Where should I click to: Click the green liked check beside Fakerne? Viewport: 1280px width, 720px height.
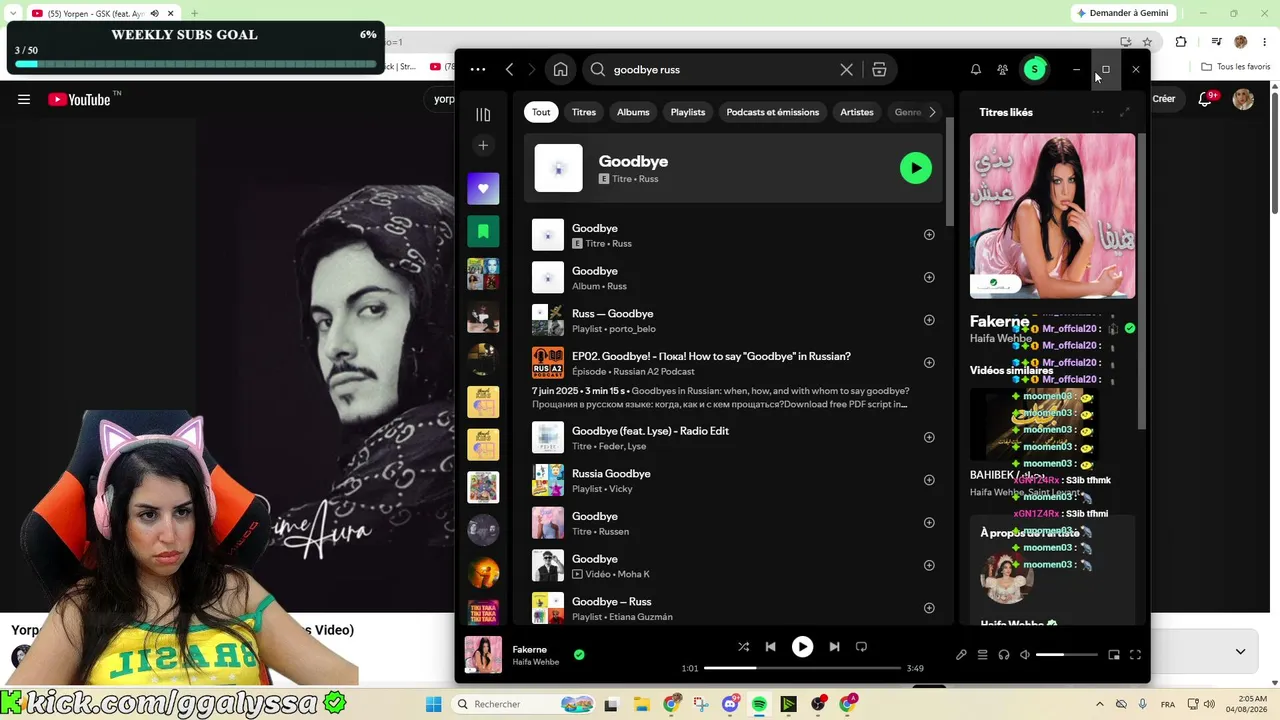579,655
